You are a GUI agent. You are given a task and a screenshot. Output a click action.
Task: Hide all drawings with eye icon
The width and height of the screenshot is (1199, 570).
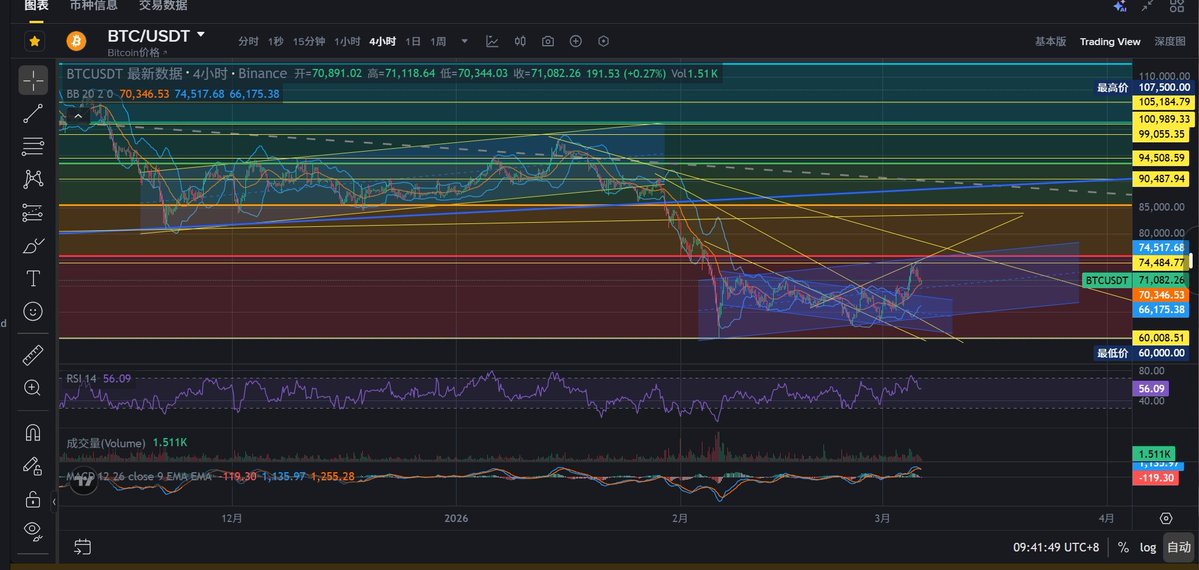click(x=33, y=529)
